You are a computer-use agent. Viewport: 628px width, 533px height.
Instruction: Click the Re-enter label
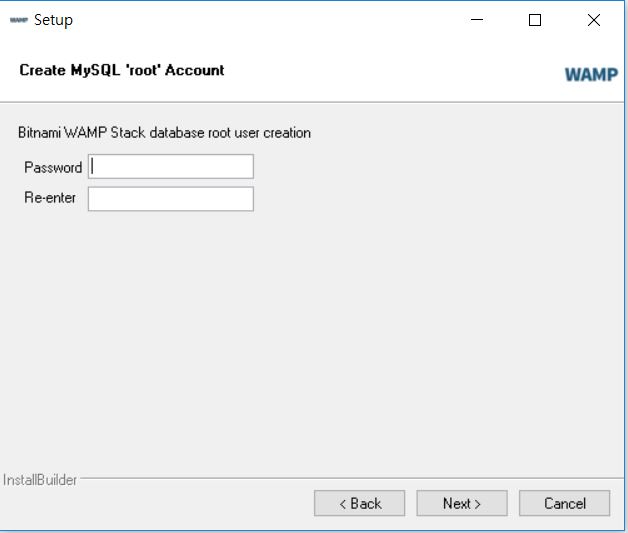50,198
